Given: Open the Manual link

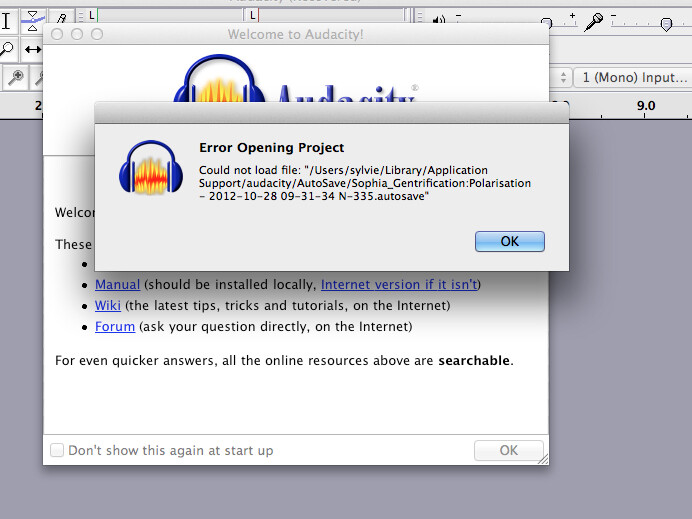Looking at the screenshot, I should click(117, 285).
